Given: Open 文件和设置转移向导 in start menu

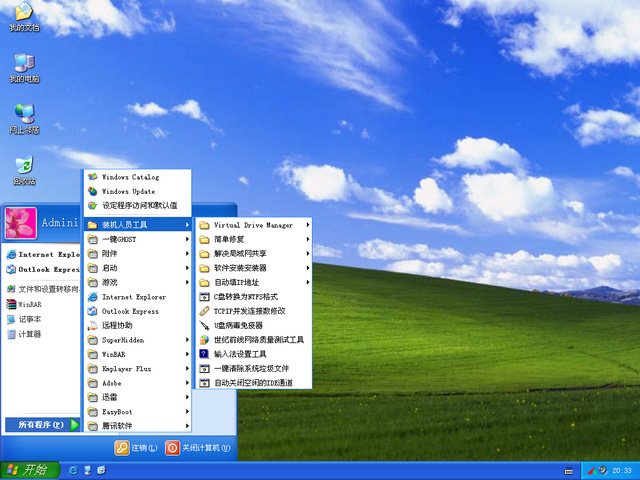Looking at the screenshot, I should 42,289.
